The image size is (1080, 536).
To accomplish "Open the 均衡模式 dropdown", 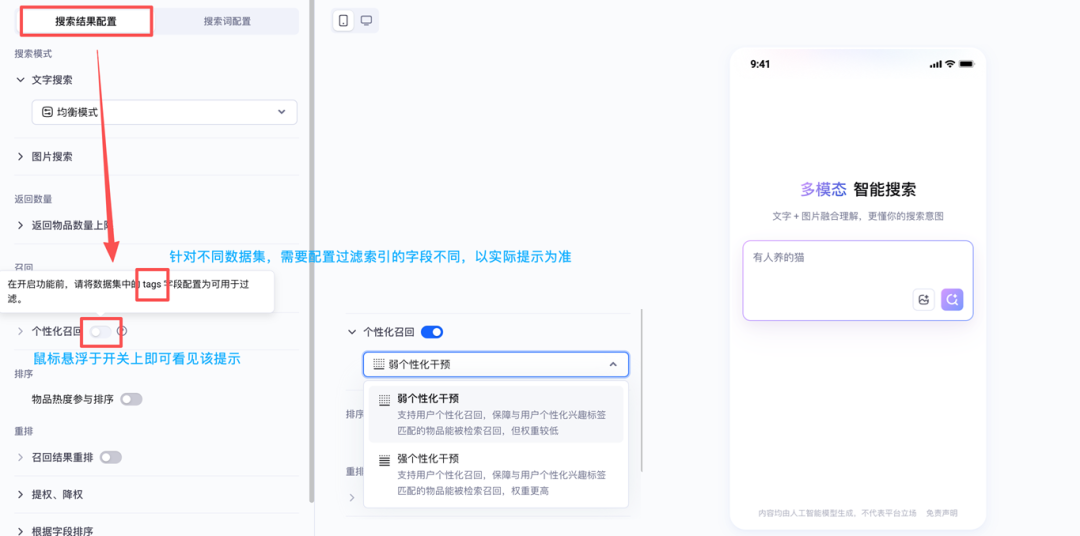I will 165,112.
